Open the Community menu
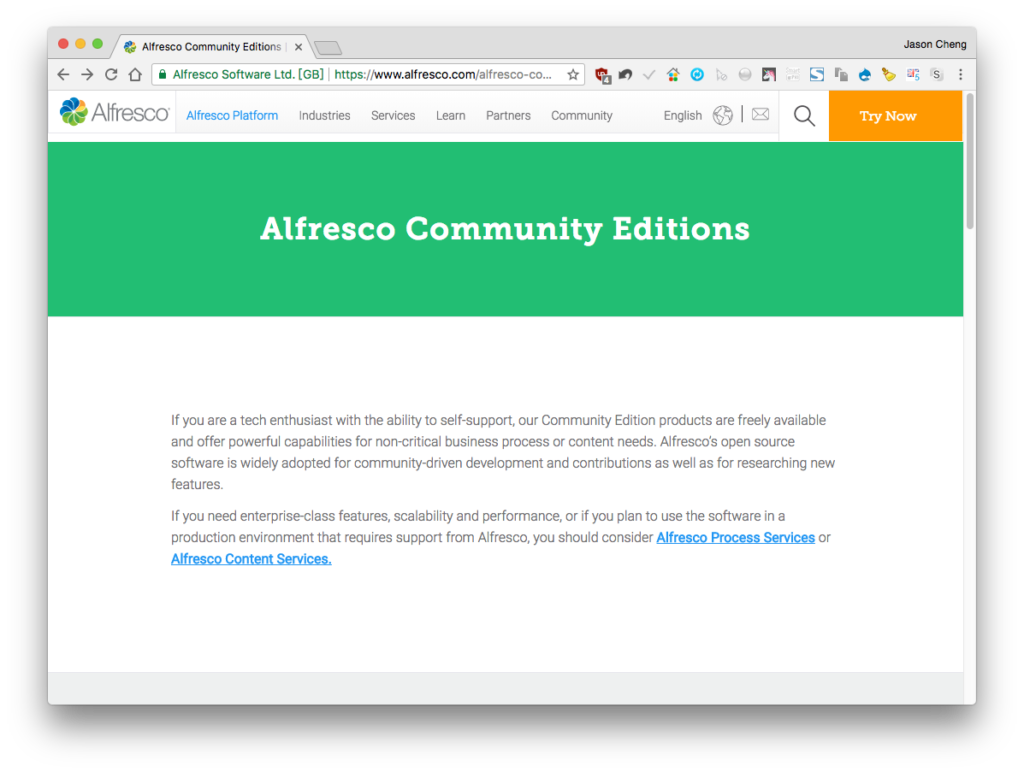 [582, 116]
